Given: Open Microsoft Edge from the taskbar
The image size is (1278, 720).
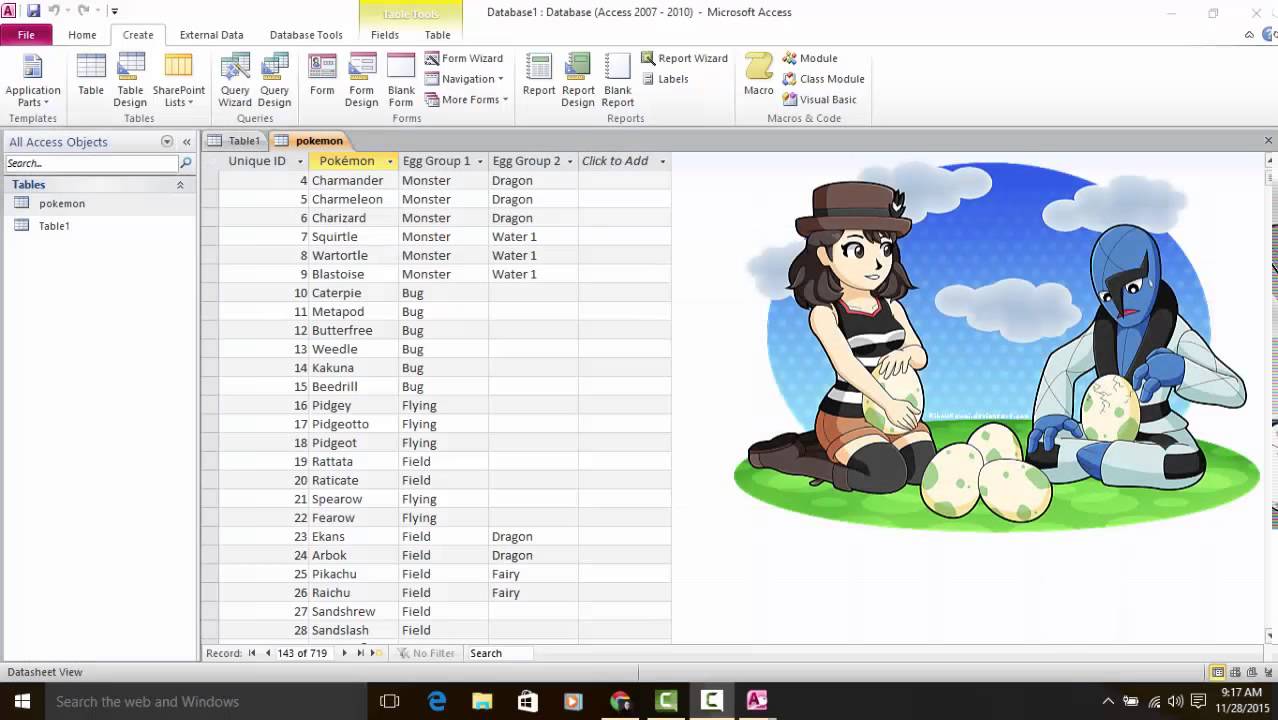Looking at the screenshot, I should (x=437, y=702).
